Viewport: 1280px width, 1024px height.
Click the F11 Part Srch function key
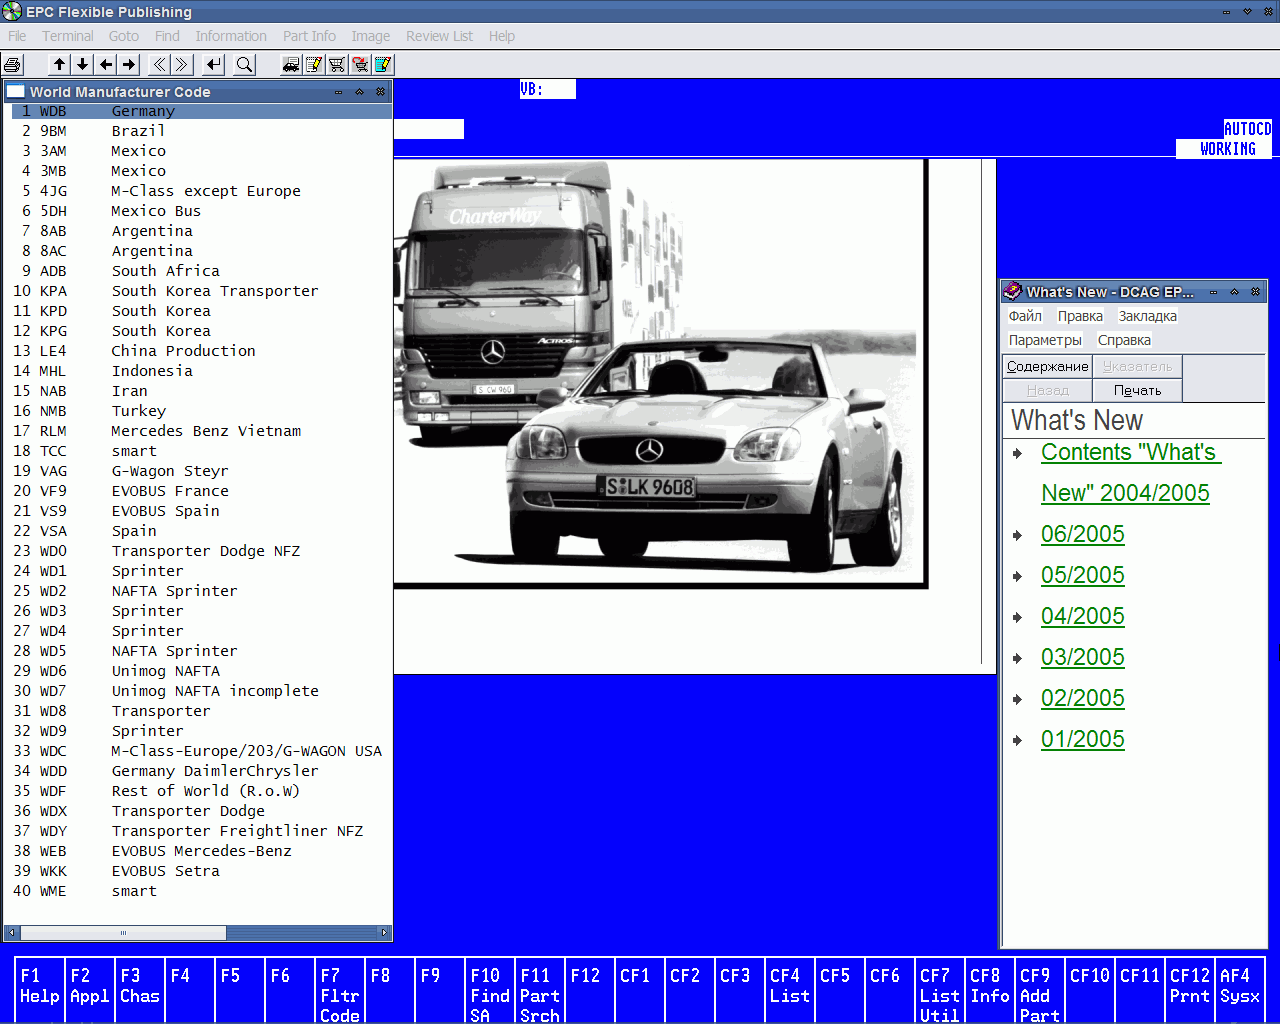pos(540,990)
